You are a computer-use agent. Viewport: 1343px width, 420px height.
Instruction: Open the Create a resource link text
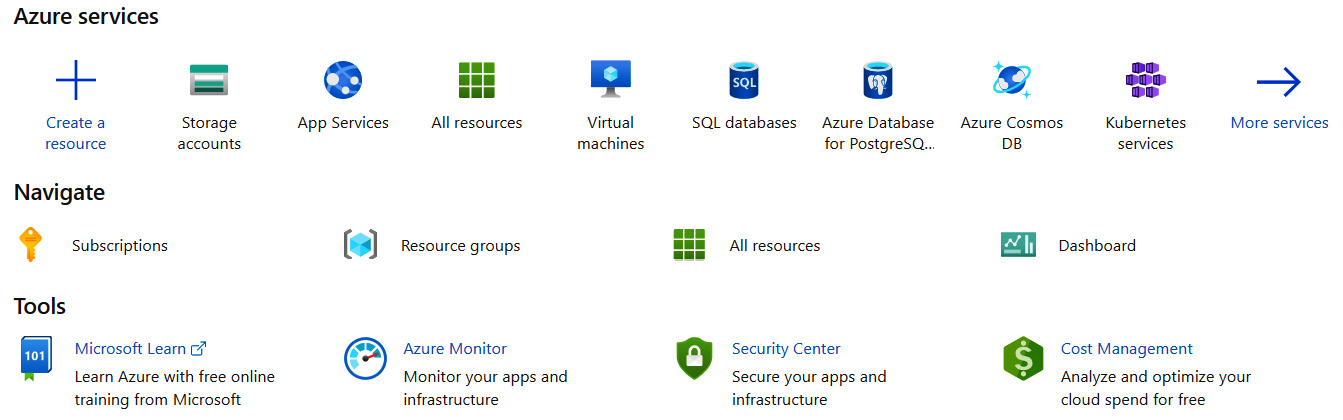pyautogui.click(x=76, y=133)
